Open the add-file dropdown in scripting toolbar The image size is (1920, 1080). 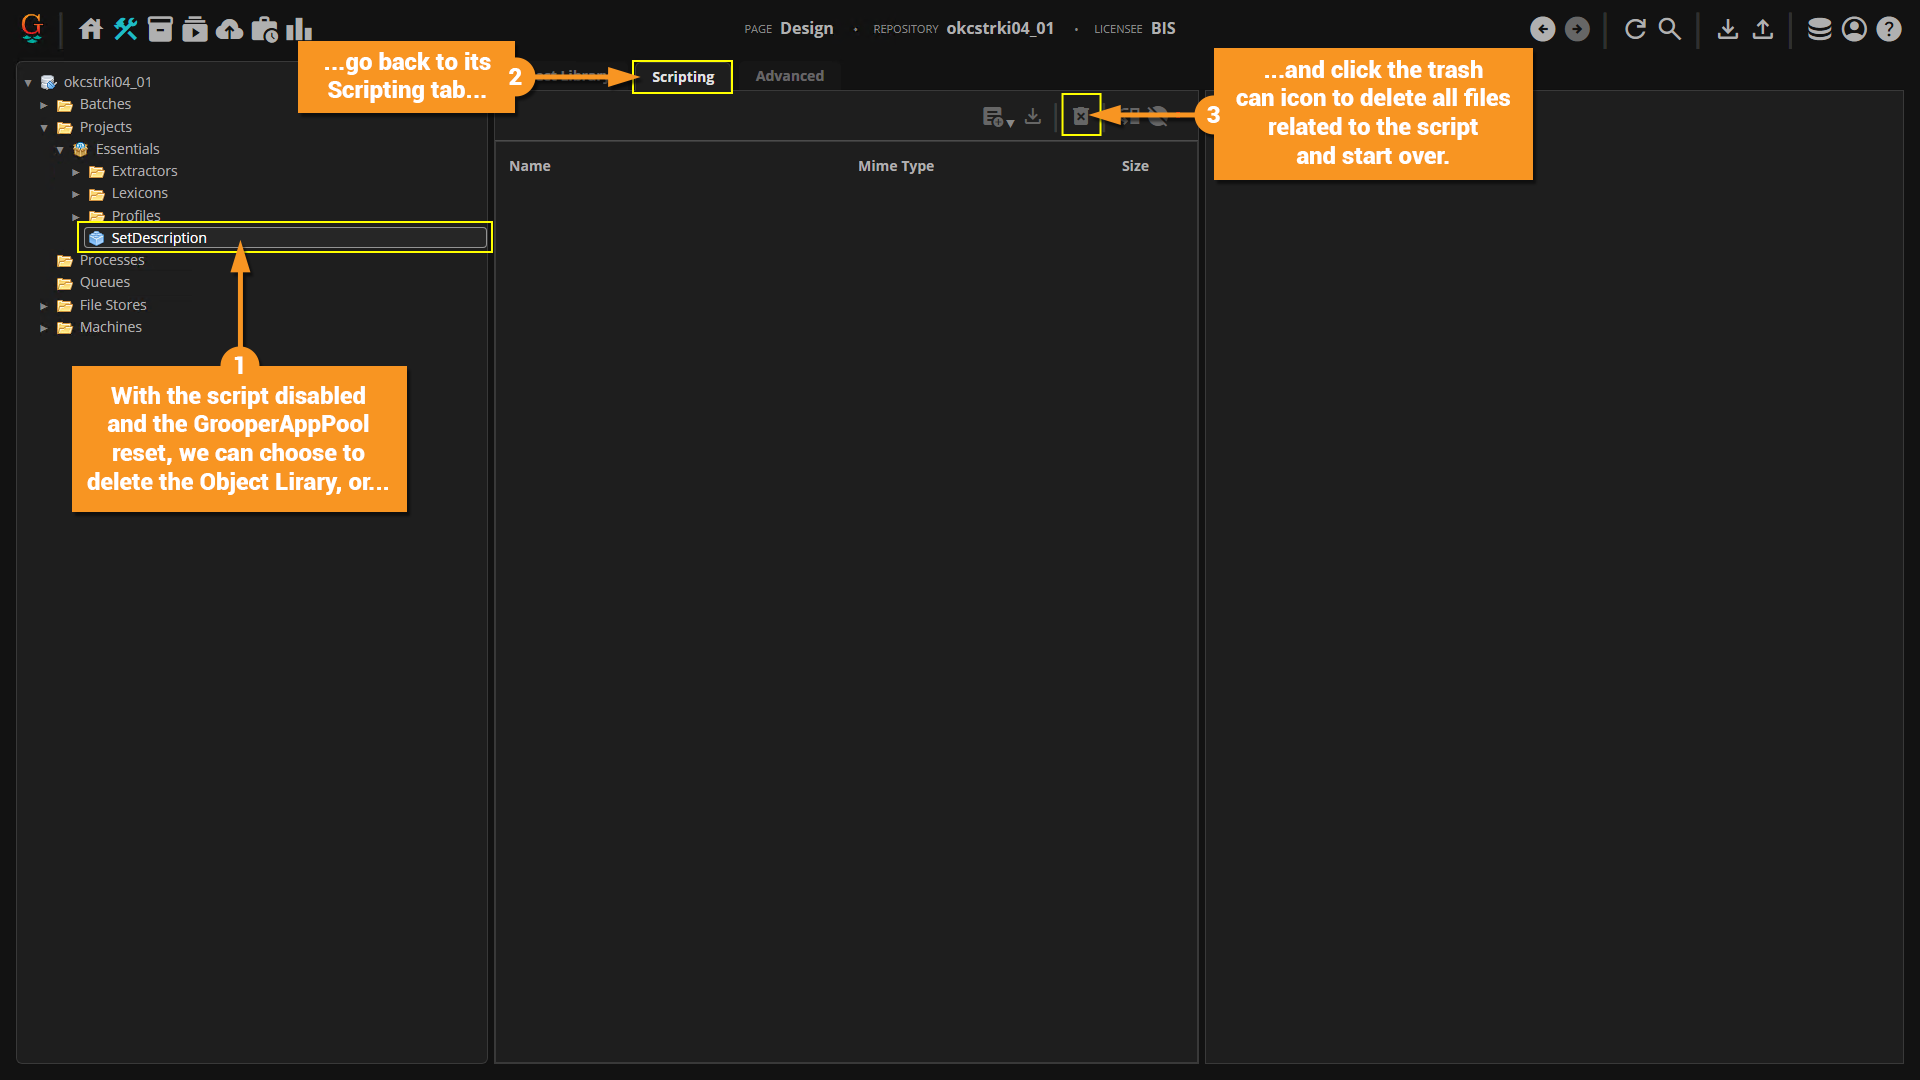997,117
